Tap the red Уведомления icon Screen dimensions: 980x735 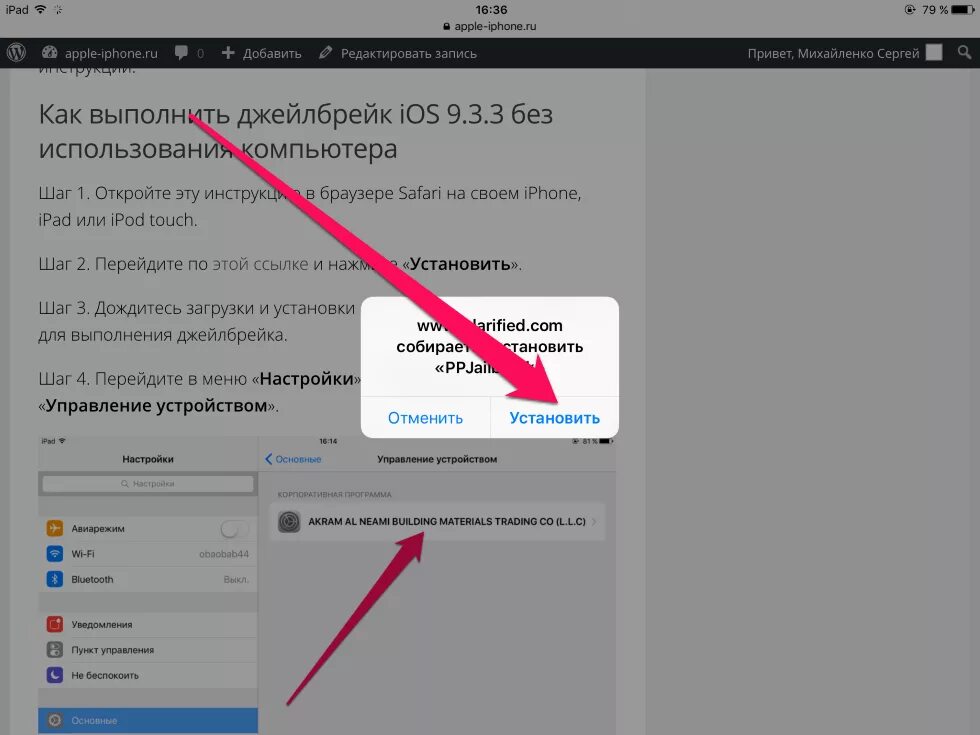click(x=54, y=624)
